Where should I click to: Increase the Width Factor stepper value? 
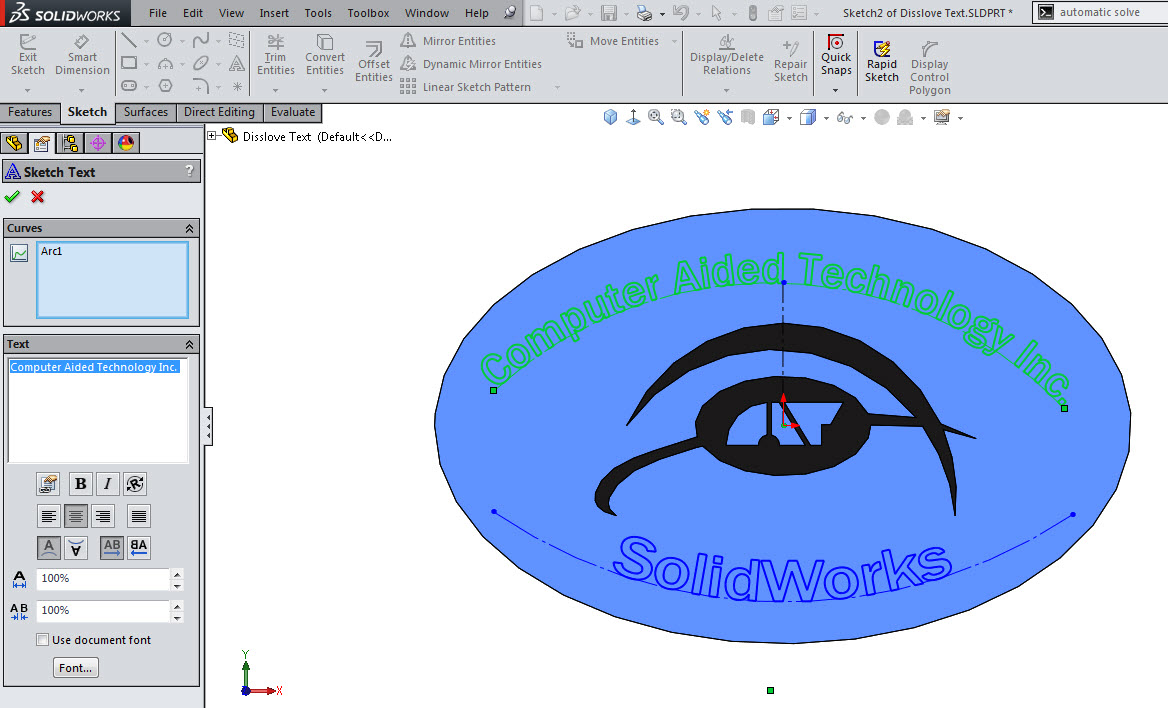point(177,573)
